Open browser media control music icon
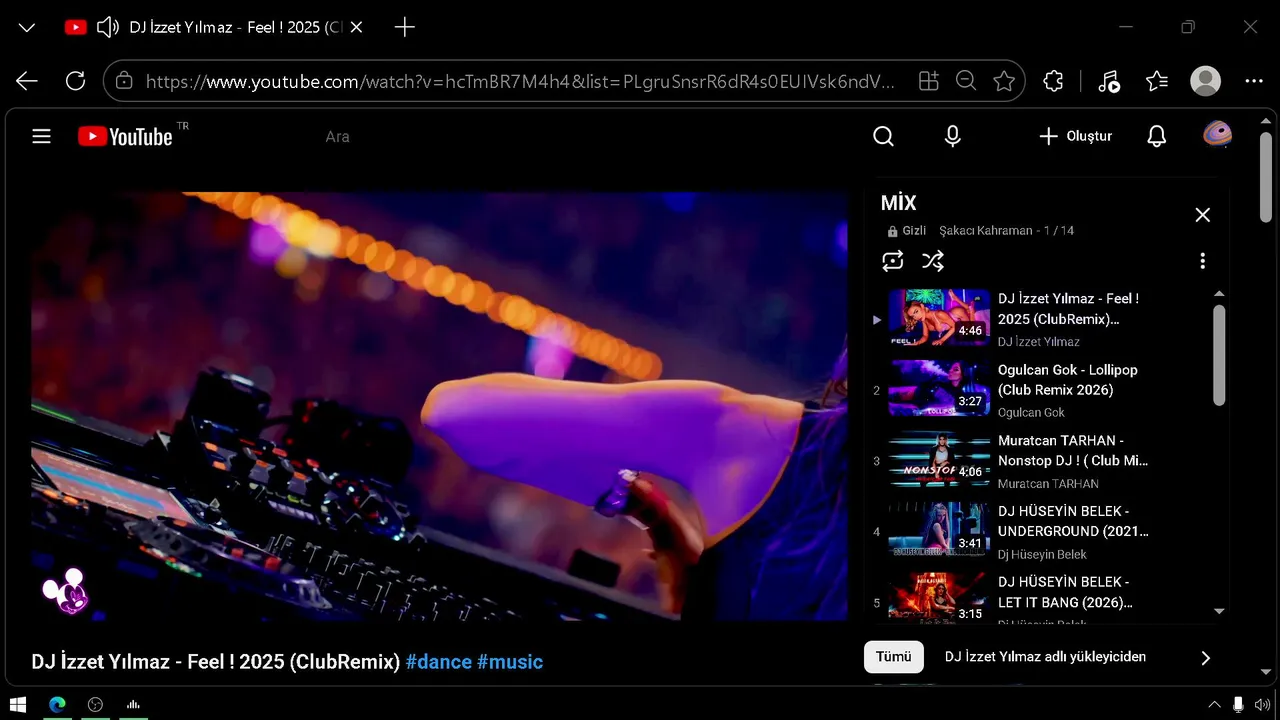The image size is (1280, 720). 1108,81
